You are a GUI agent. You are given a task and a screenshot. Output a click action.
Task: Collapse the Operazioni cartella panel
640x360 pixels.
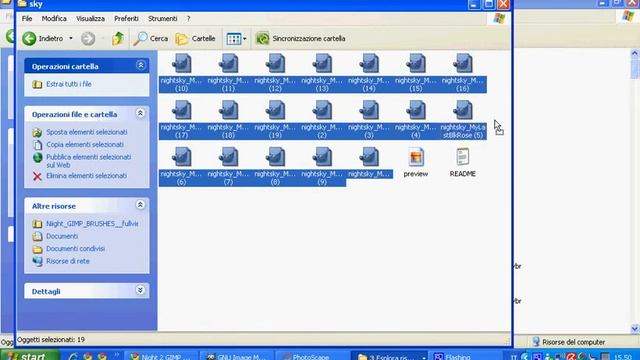point(140,65)
